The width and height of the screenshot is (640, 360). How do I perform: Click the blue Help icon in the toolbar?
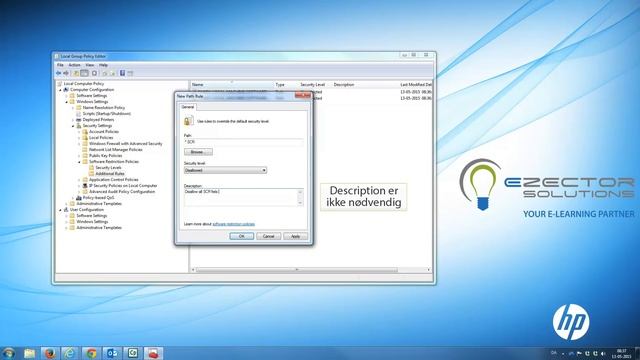(x=122, y=73)
